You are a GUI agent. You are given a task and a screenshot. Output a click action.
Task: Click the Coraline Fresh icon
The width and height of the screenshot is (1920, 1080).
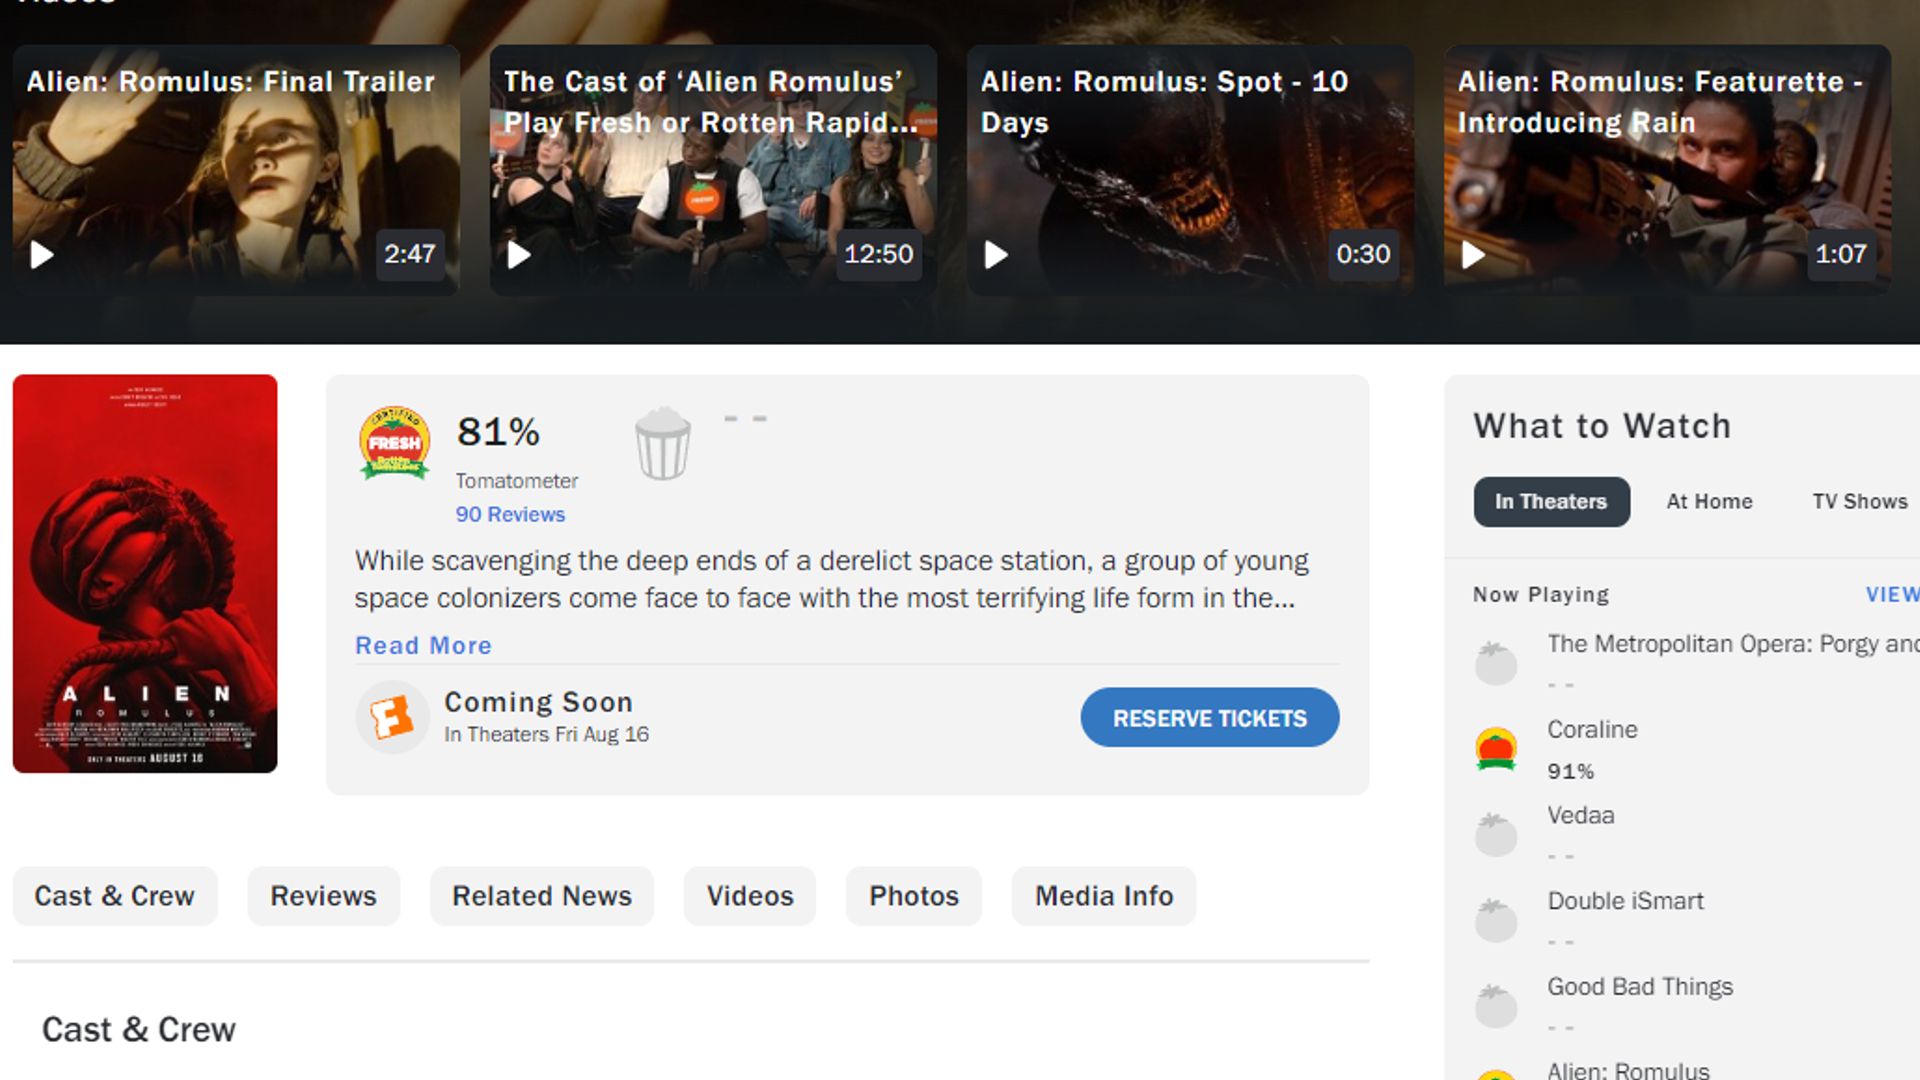pyautogui.click(x=1497, y=749)
